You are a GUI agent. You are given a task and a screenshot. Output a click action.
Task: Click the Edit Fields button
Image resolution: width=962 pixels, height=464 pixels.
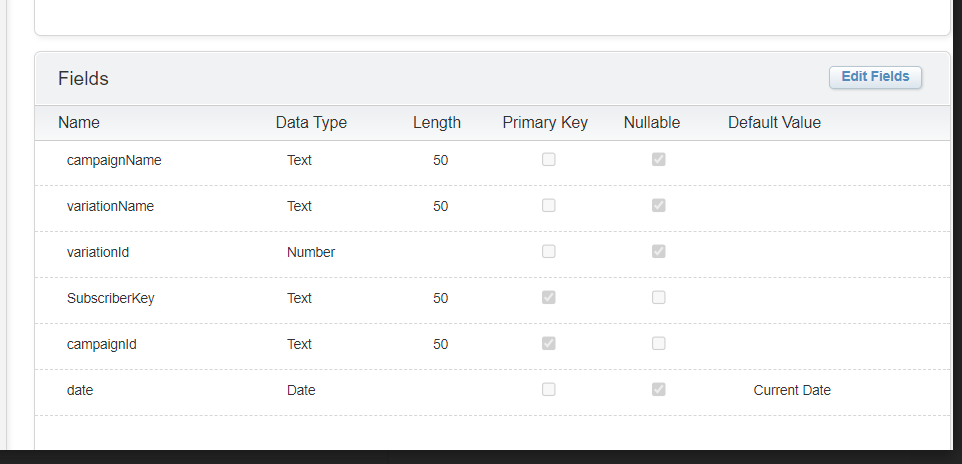coord(875,77)
